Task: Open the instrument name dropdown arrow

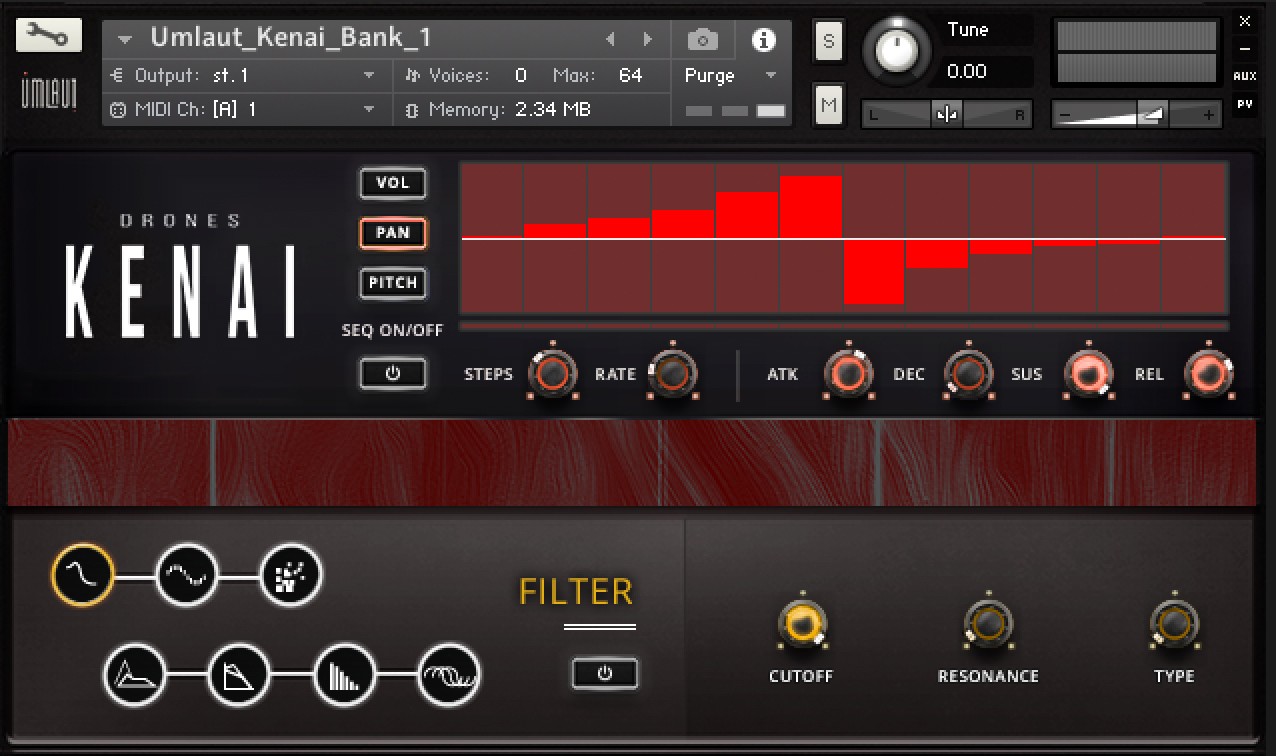Action: 125,40
